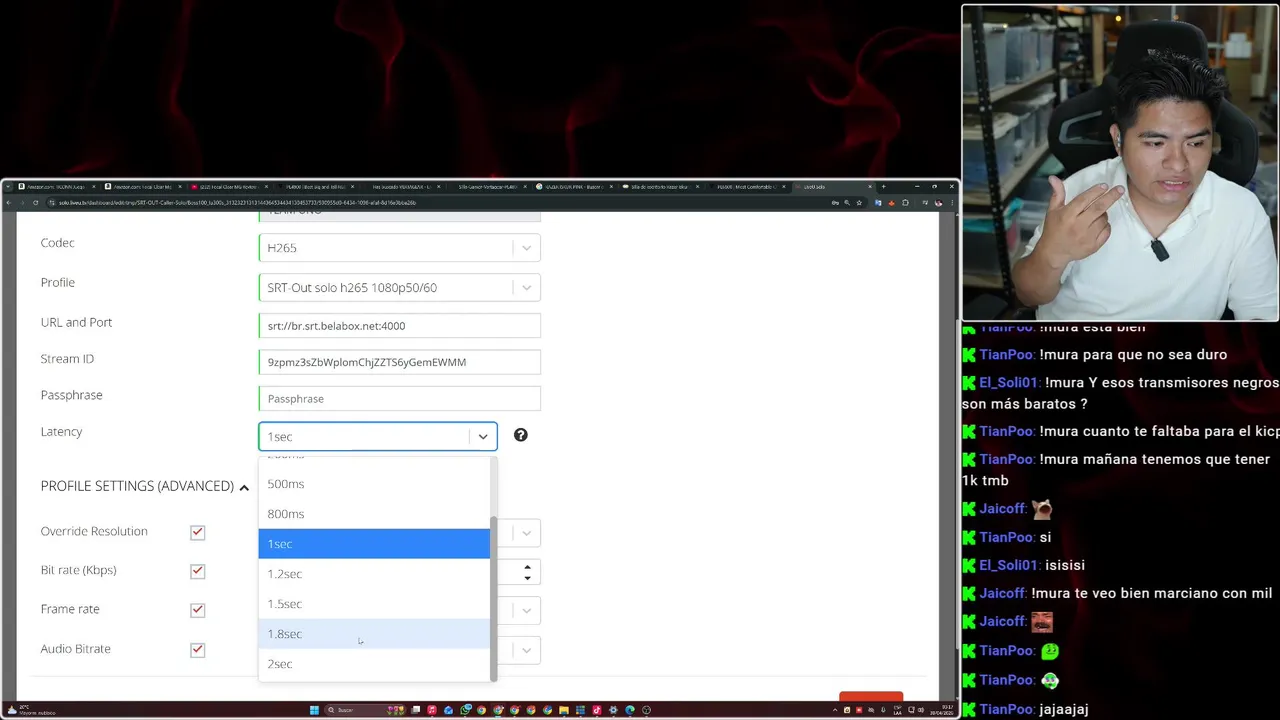Open Microsoft Edge from the taskbar
1280x720 pixels.
click(629, 710)
